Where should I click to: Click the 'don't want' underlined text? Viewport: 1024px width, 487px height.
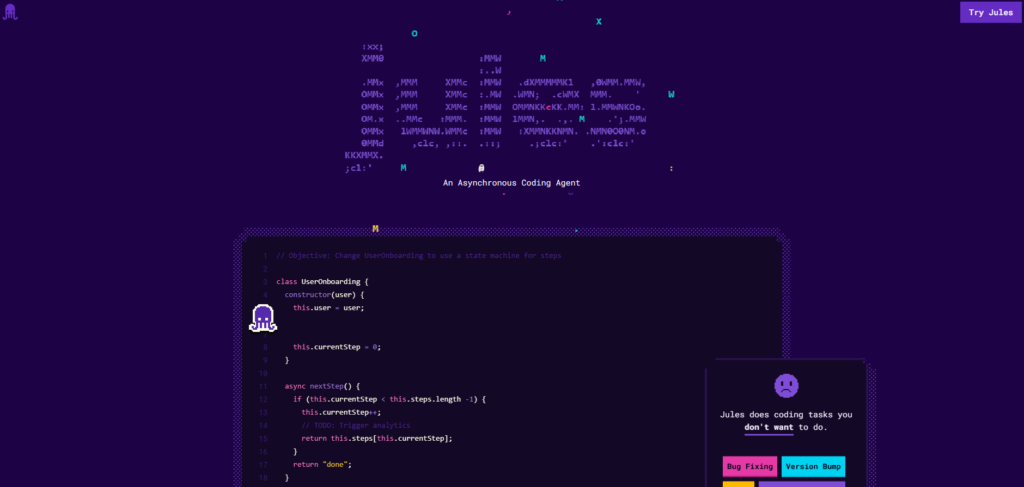tap(769, 428)
